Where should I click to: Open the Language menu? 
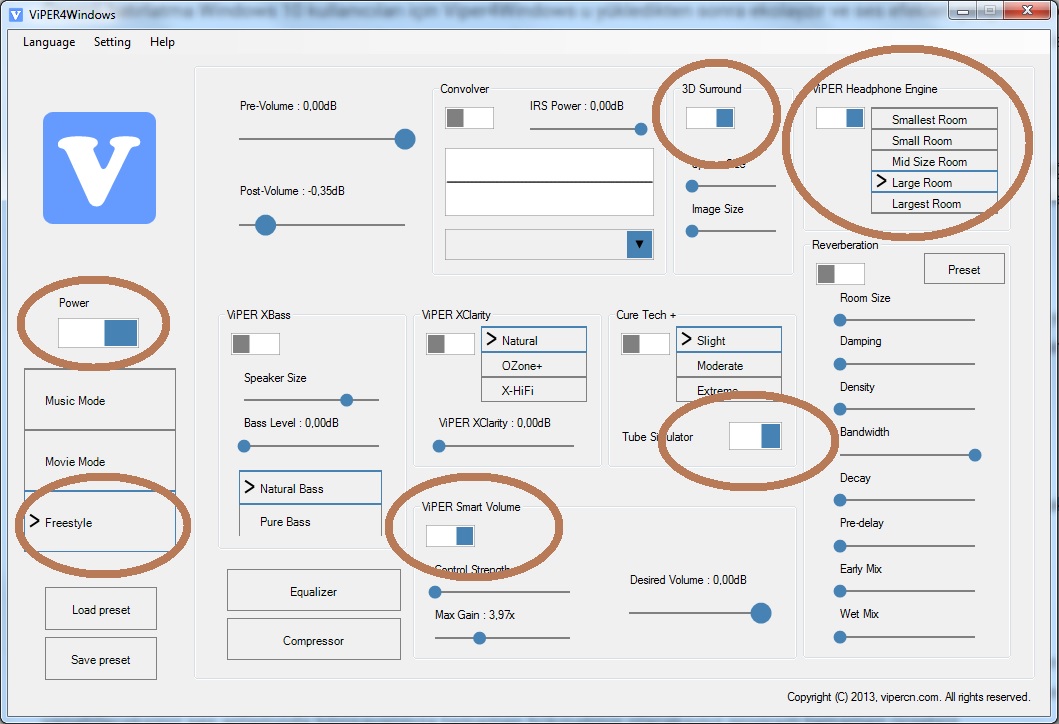[49, 42]
